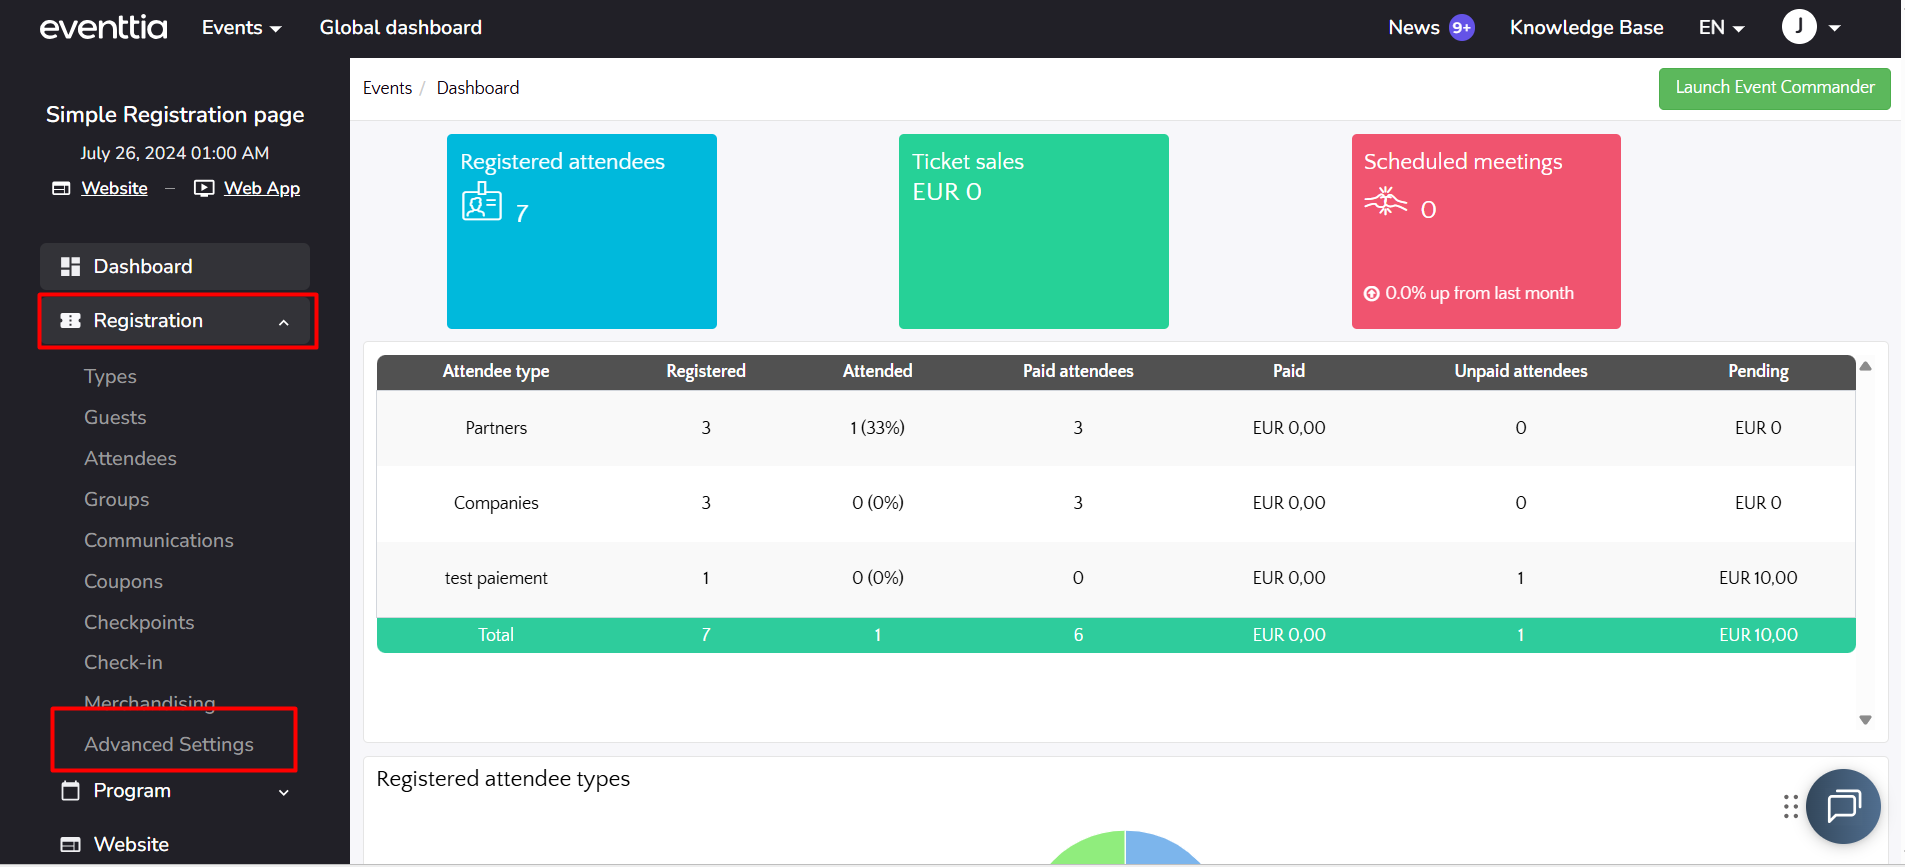Screen dimensions: 1905x867
Task: Open the Knowledge Base link
Action: (1586, 28)
